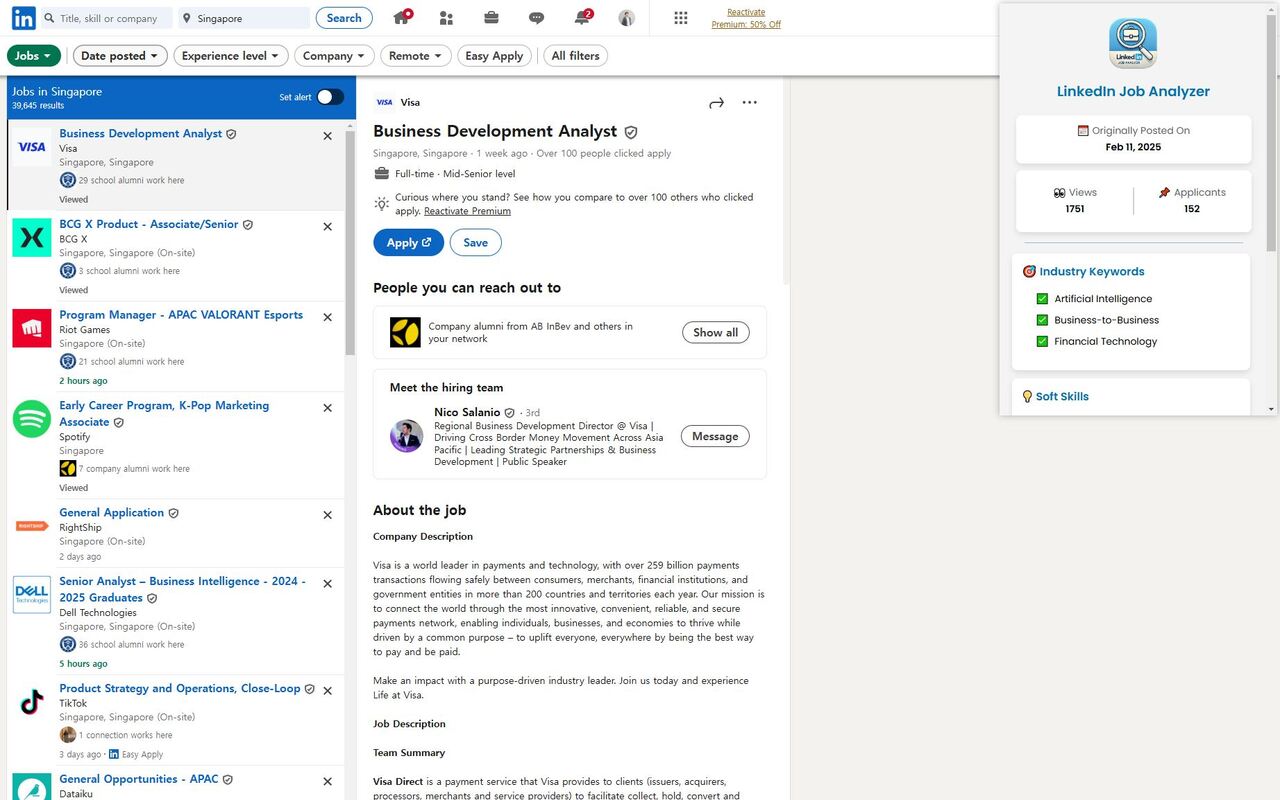
Task: Save the Business Development Analyst job
Action: tap(476, 242)
